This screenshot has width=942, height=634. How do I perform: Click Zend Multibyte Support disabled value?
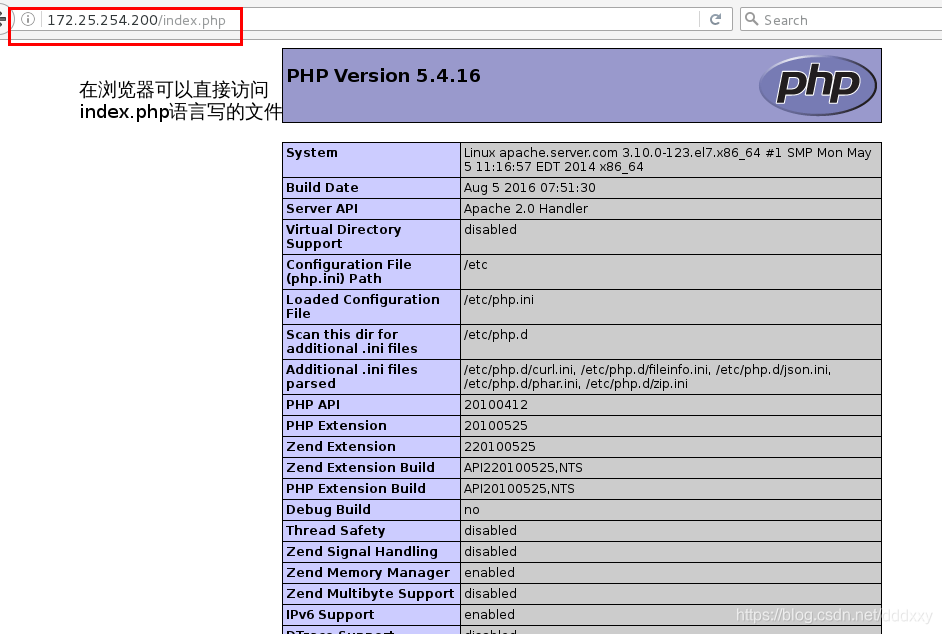click(490, 594)
